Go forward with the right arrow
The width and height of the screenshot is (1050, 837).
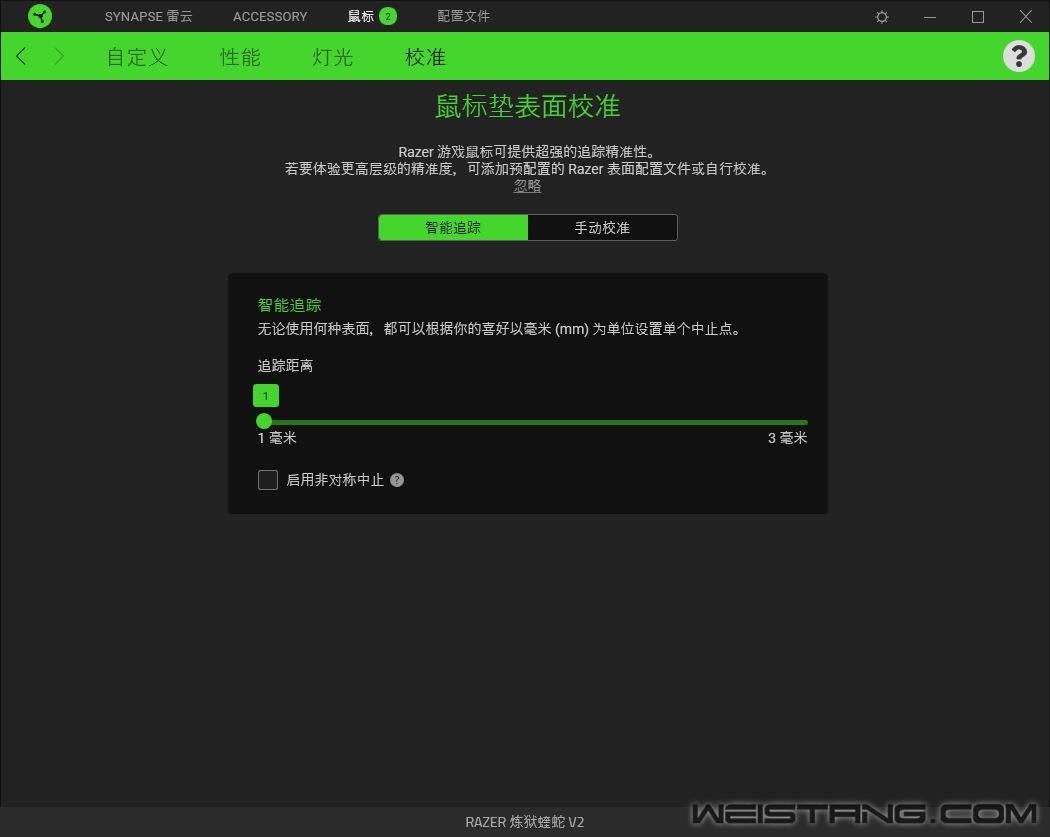(59, 56)
